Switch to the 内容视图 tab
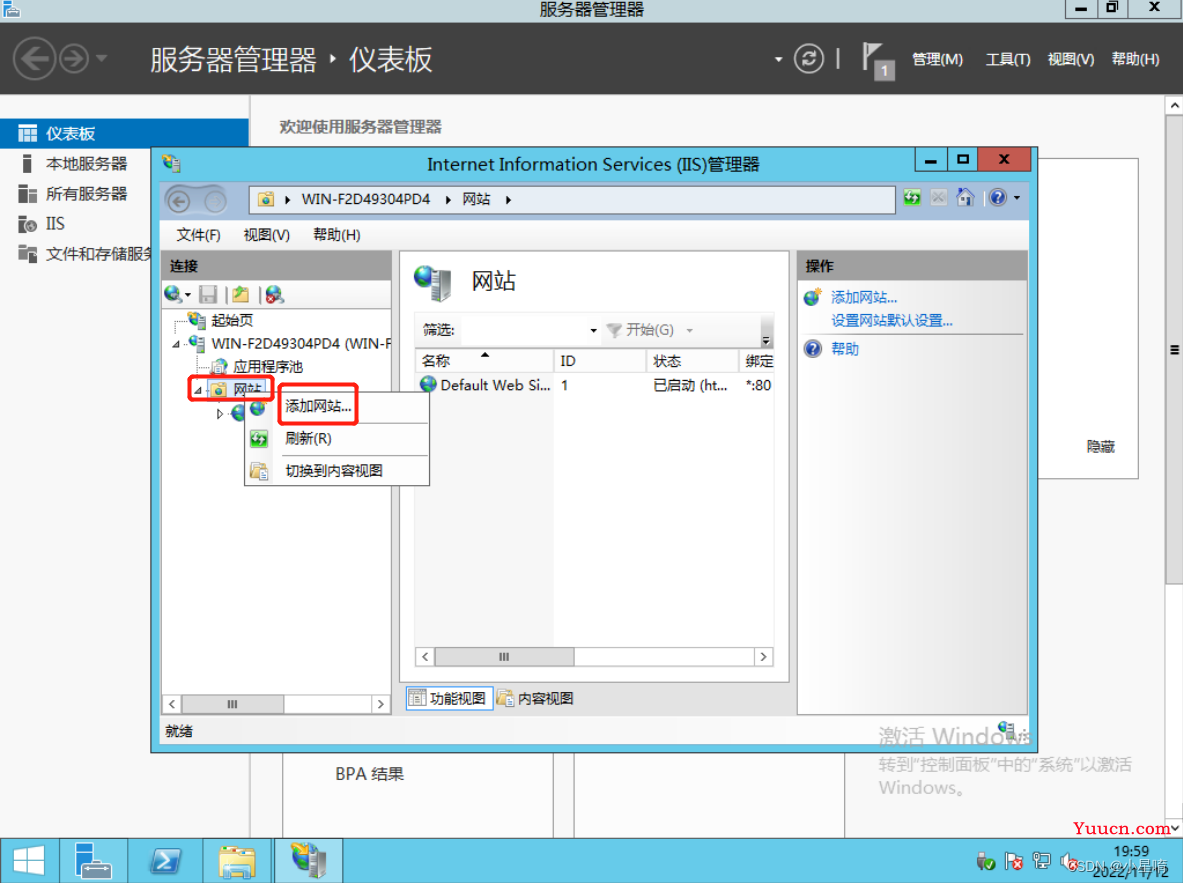This screenshot has width=1183, height=883. click(536, 699)
